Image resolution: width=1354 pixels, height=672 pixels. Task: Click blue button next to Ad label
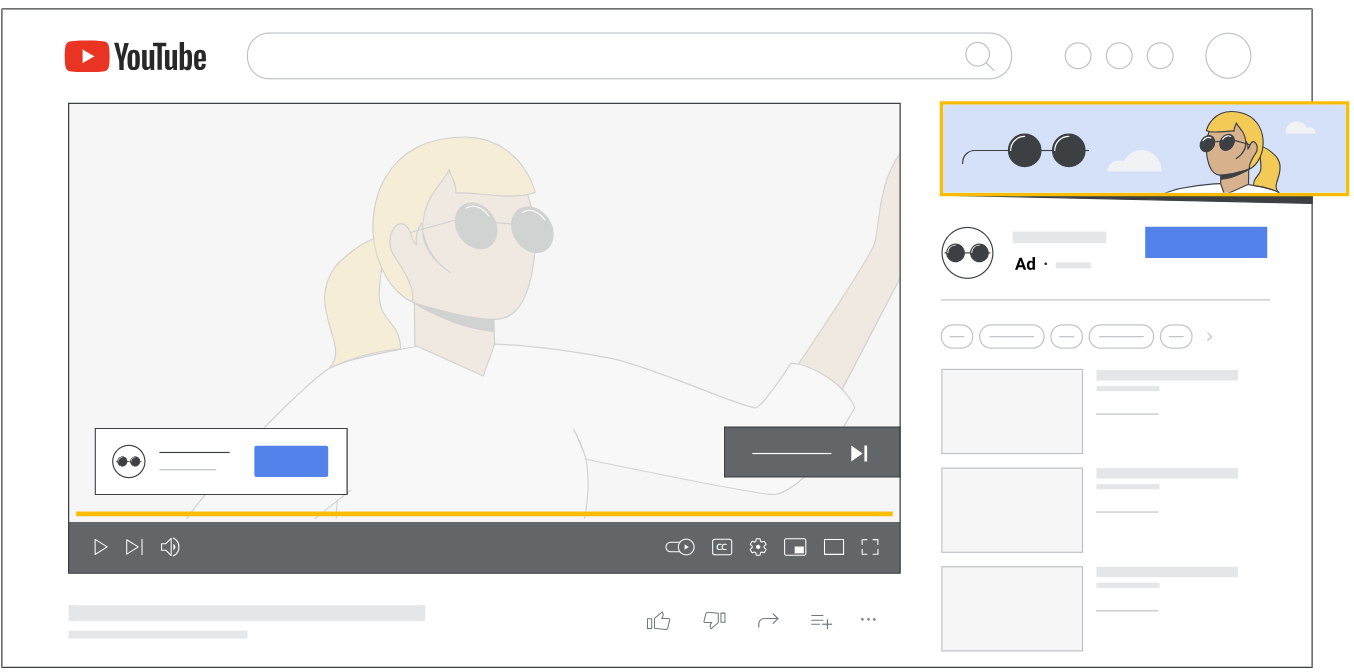tap(1206, 242)
